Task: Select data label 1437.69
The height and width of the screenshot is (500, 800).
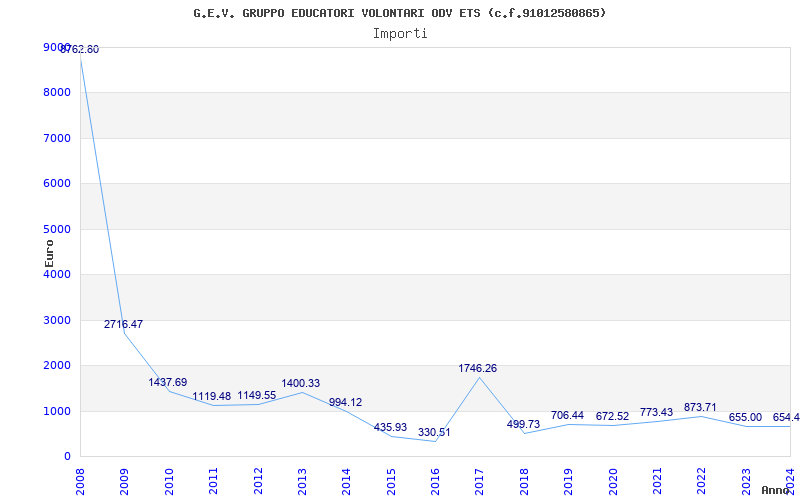Action: coord(168,382)
